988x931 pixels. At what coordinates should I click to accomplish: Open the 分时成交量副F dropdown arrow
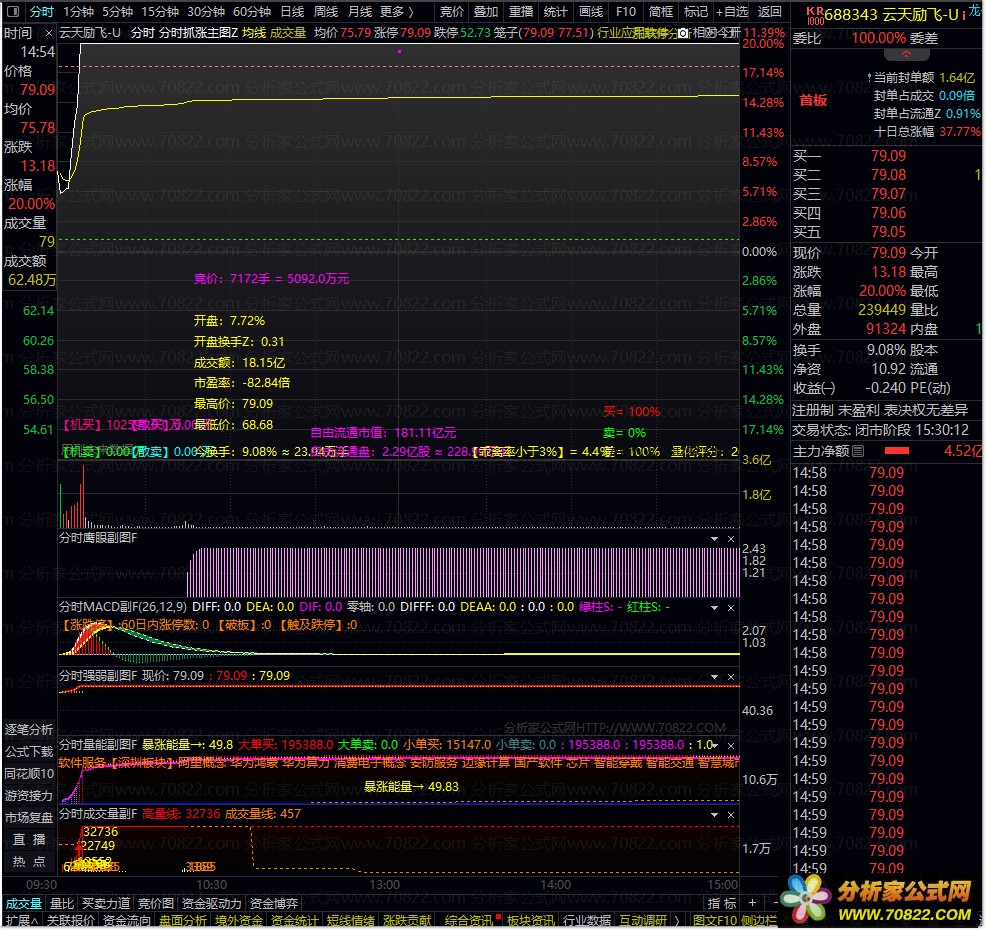click(x=716, y=817)
